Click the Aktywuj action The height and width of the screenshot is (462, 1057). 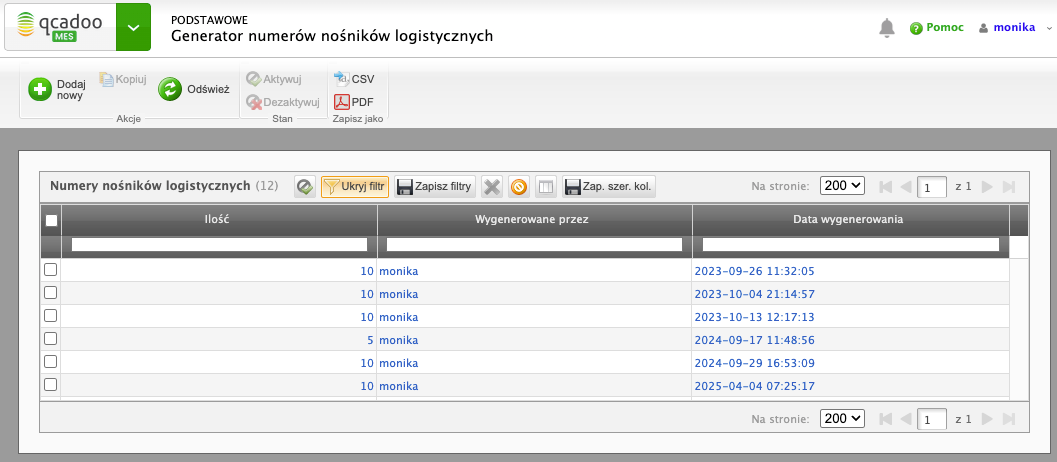274,79
